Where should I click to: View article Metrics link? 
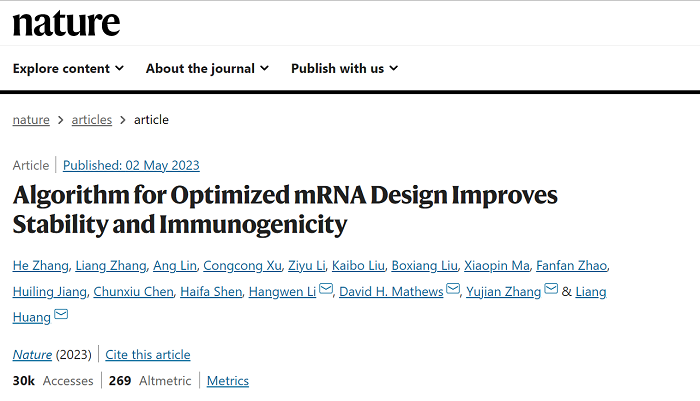tap(228, 380)
